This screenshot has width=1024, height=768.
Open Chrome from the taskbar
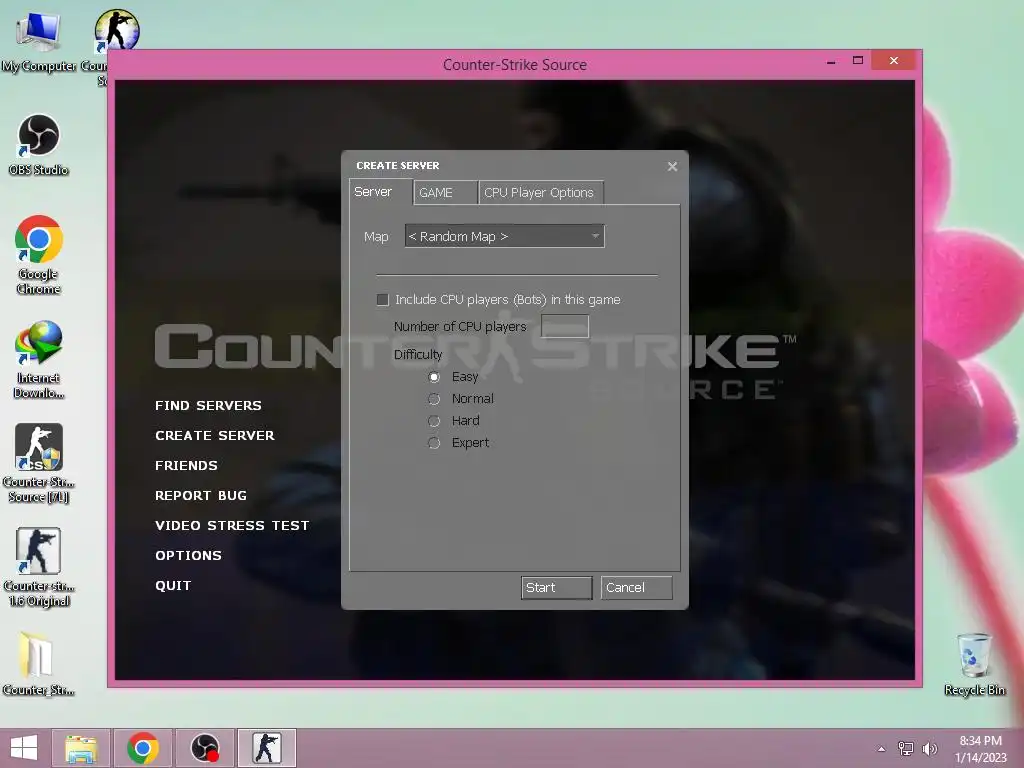pos(143,748)
